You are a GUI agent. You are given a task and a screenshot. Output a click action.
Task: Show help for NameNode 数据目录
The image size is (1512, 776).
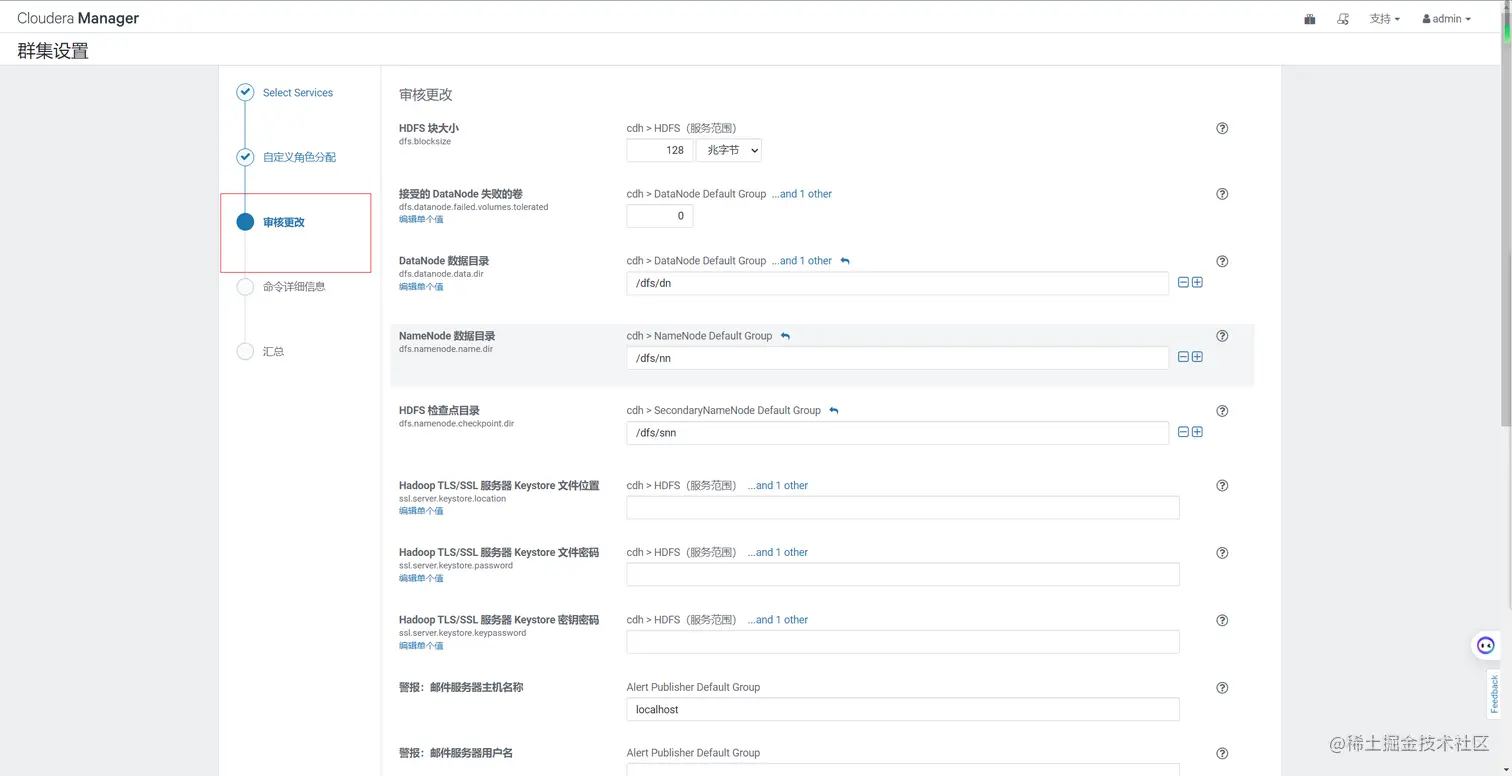point(1222,336)
